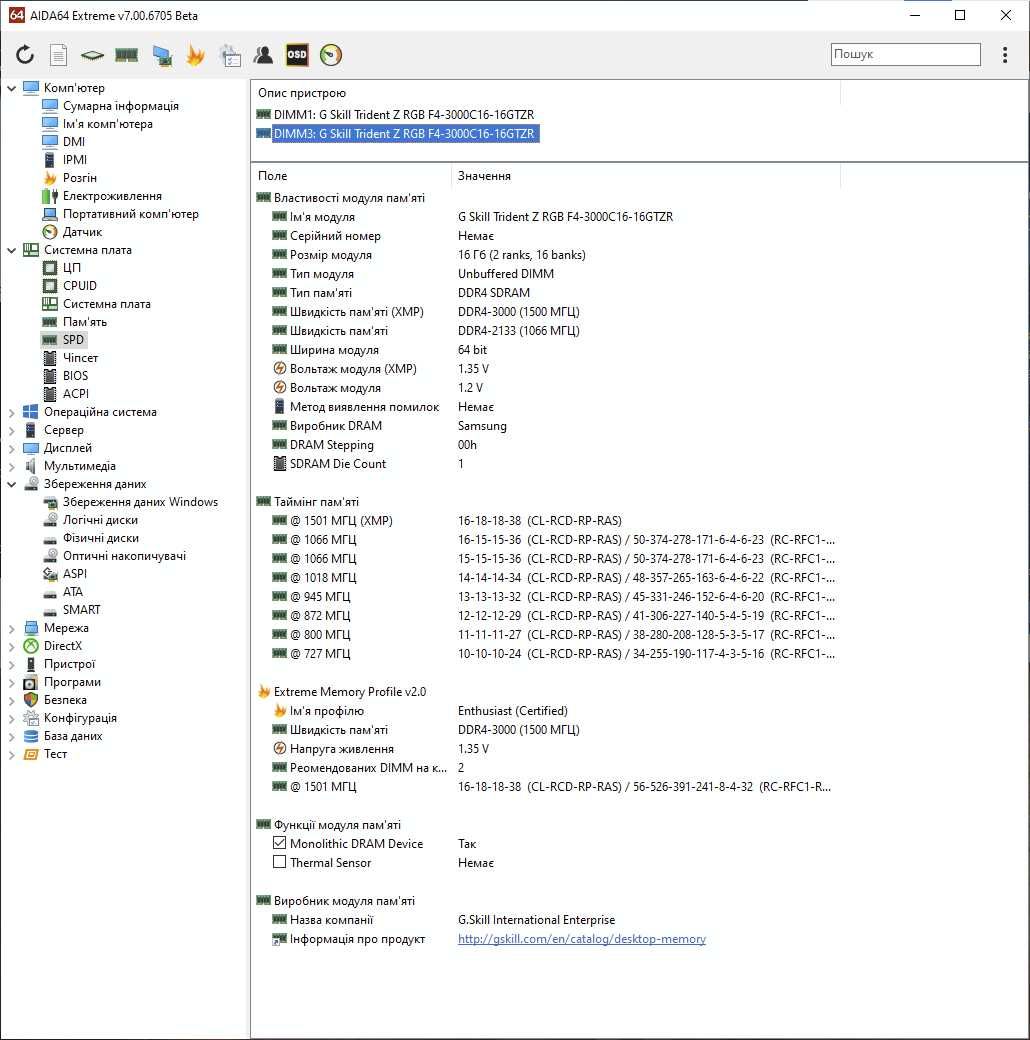Launch the flame stability test icon

pos(196,55)
